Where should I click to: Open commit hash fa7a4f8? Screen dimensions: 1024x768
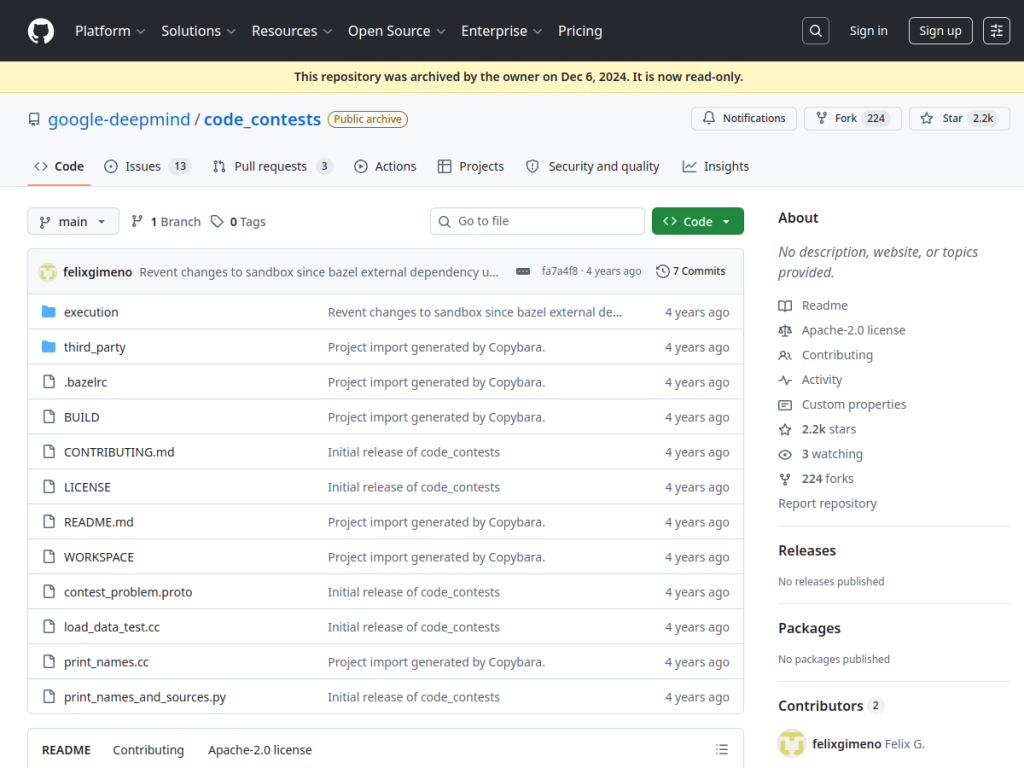pyautogui.click(x=560, y=271)
